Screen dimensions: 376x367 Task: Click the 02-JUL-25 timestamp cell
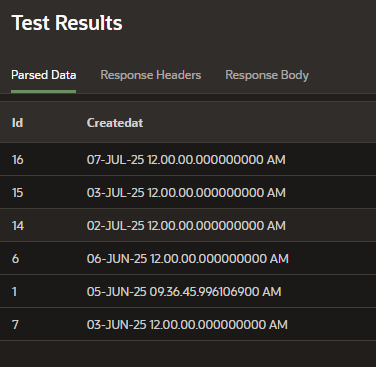pyautogui.click(x=186, y=226)
